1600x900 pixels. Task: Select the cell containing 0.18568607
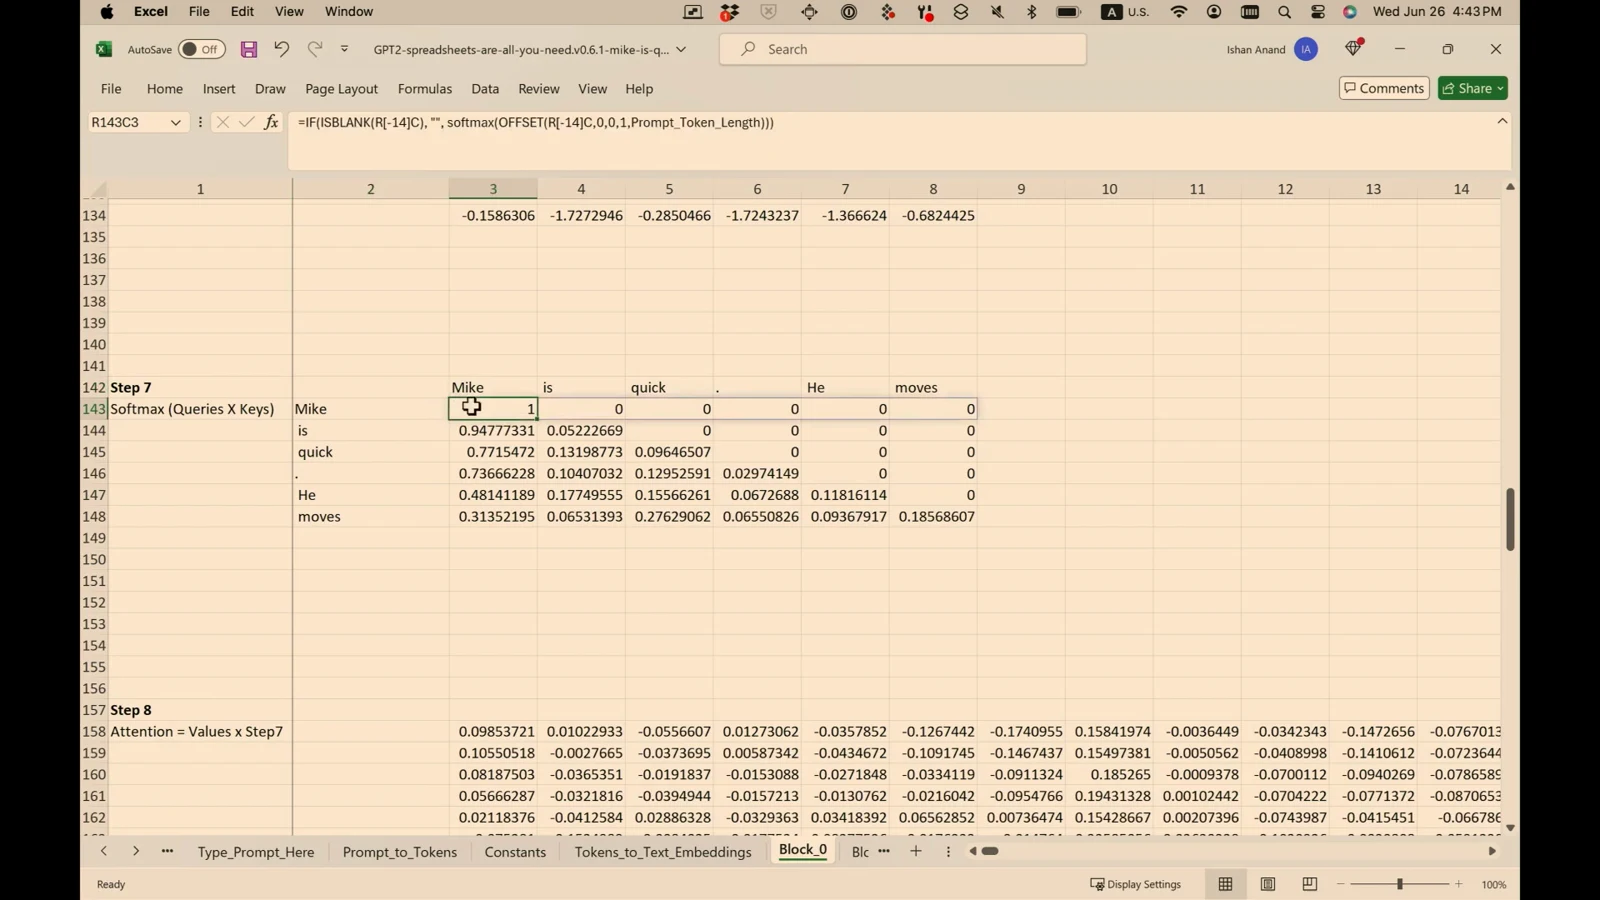pyautogui.click(x=933, y=517)
